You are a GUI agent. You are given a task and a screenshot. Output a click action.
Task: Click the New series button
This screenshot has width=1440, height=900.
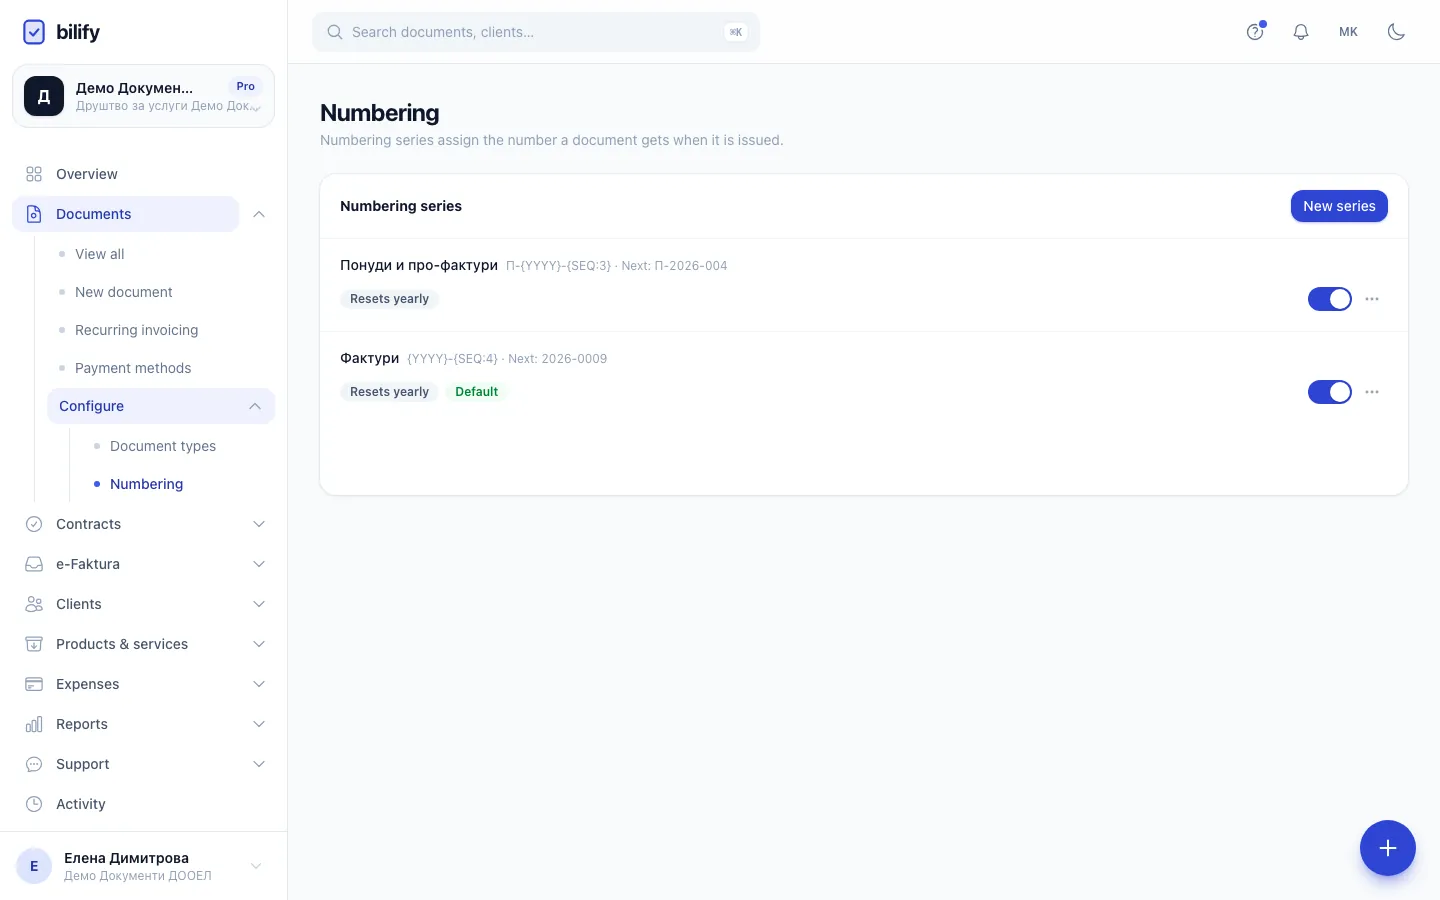pos(1339,206)
